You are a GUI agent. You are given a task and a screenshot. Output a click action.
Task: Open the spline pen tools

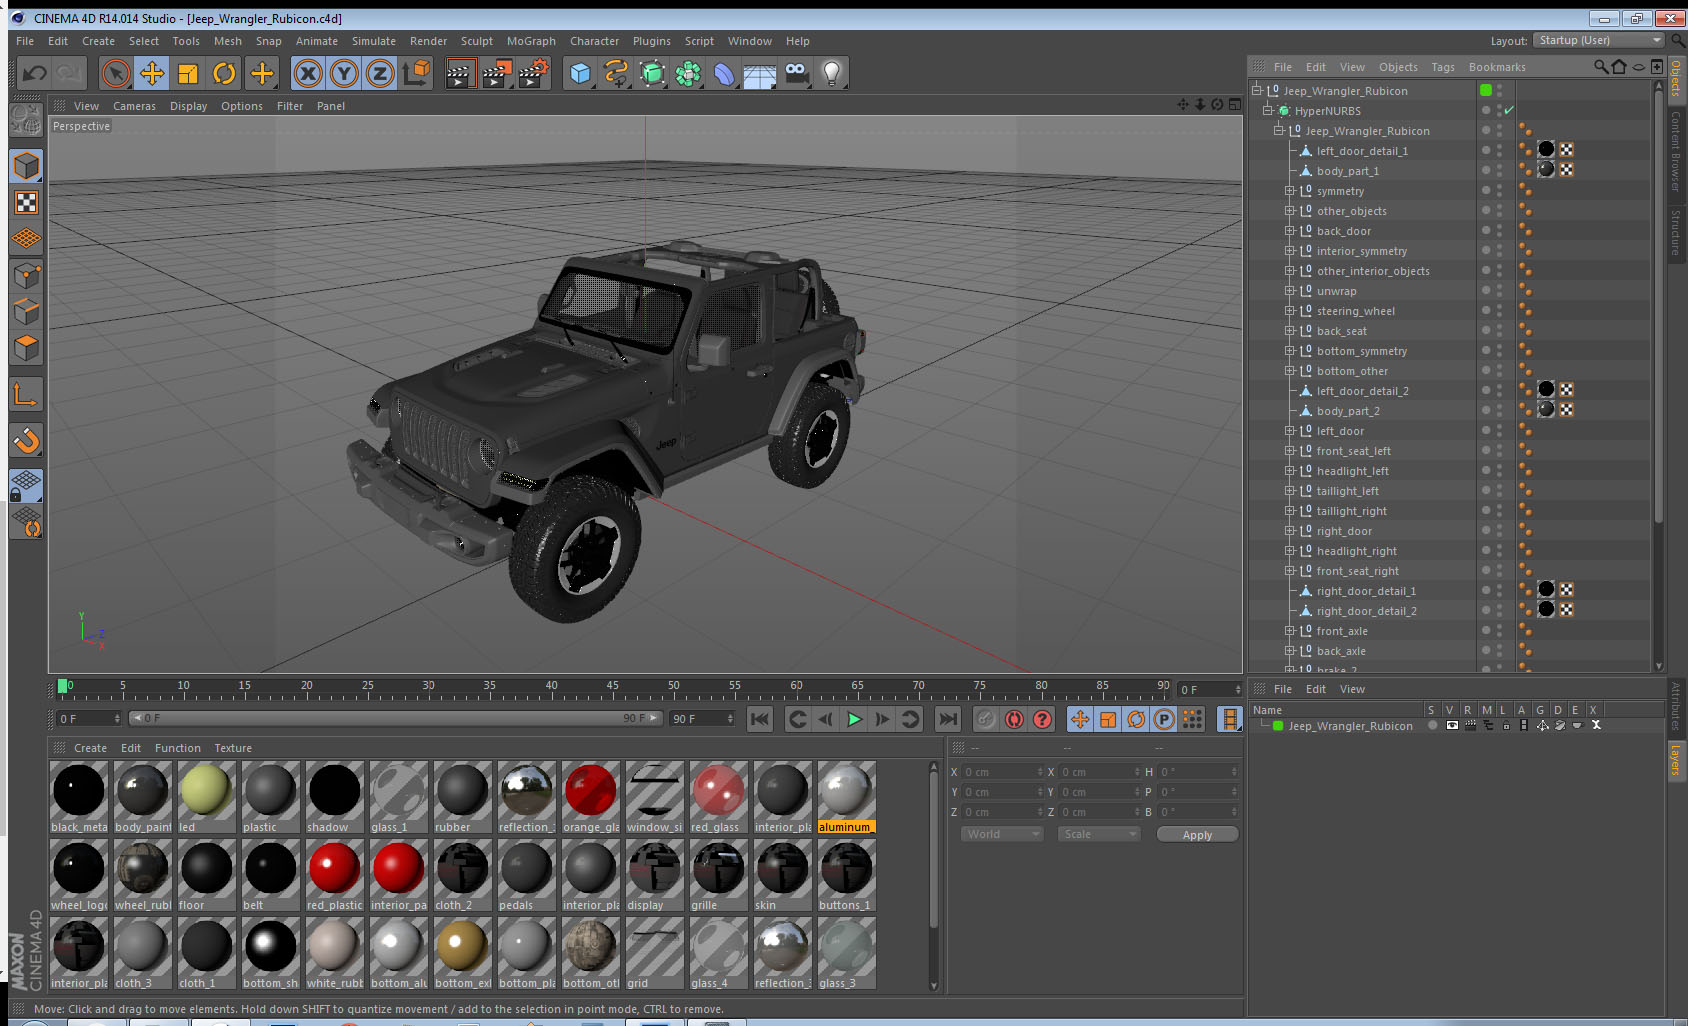[616, 73]
